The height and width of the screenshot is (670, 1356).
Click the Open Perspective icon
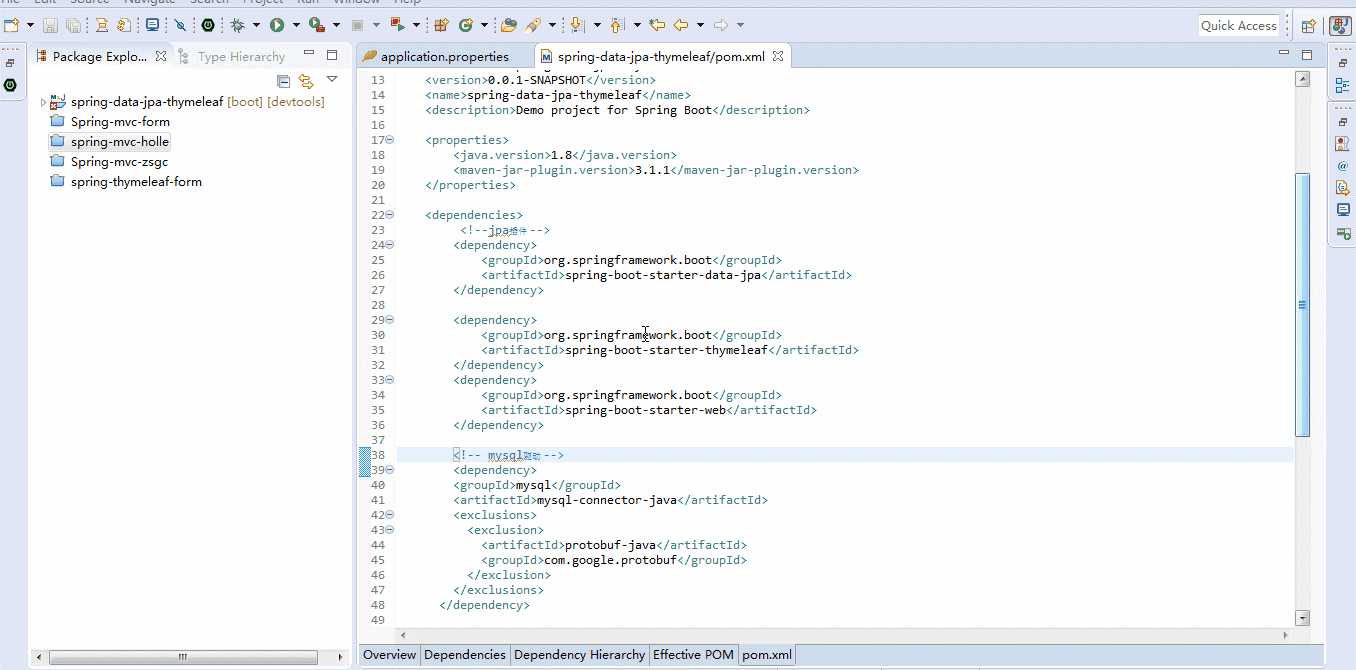coord(1308,26)
